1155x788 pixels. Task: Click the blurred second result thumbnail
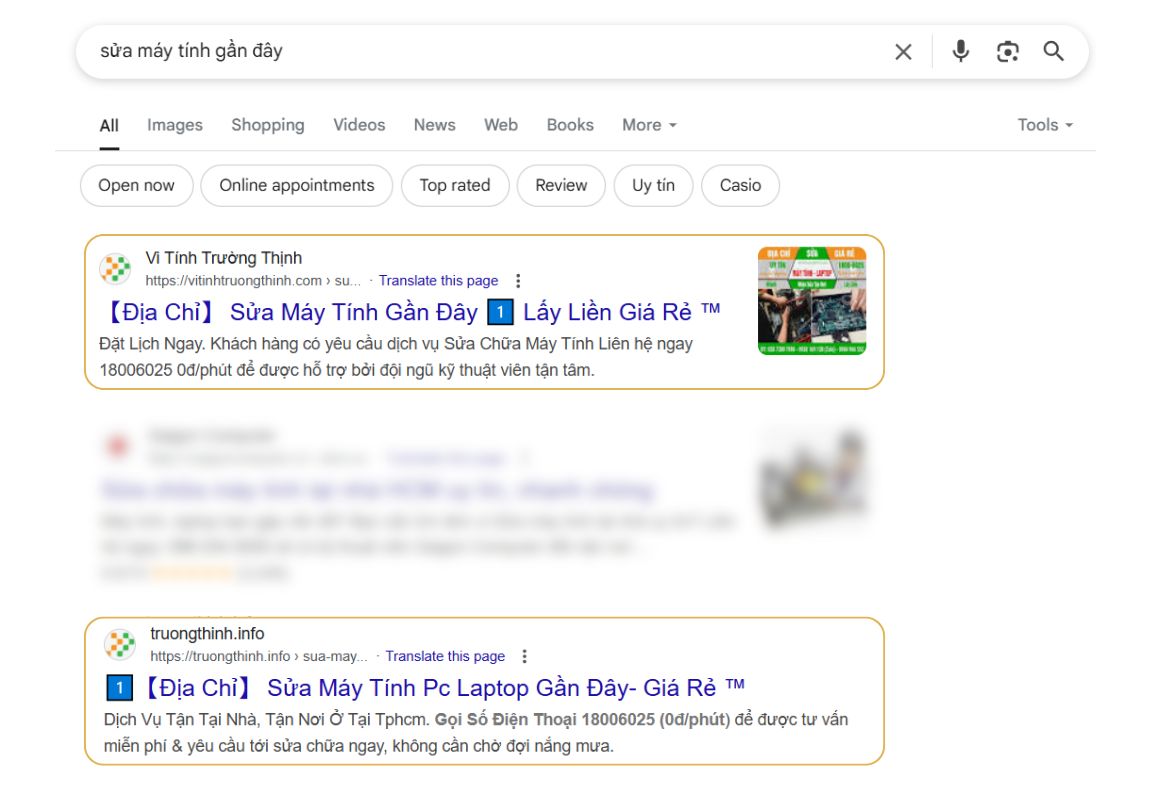coord(812,478)
